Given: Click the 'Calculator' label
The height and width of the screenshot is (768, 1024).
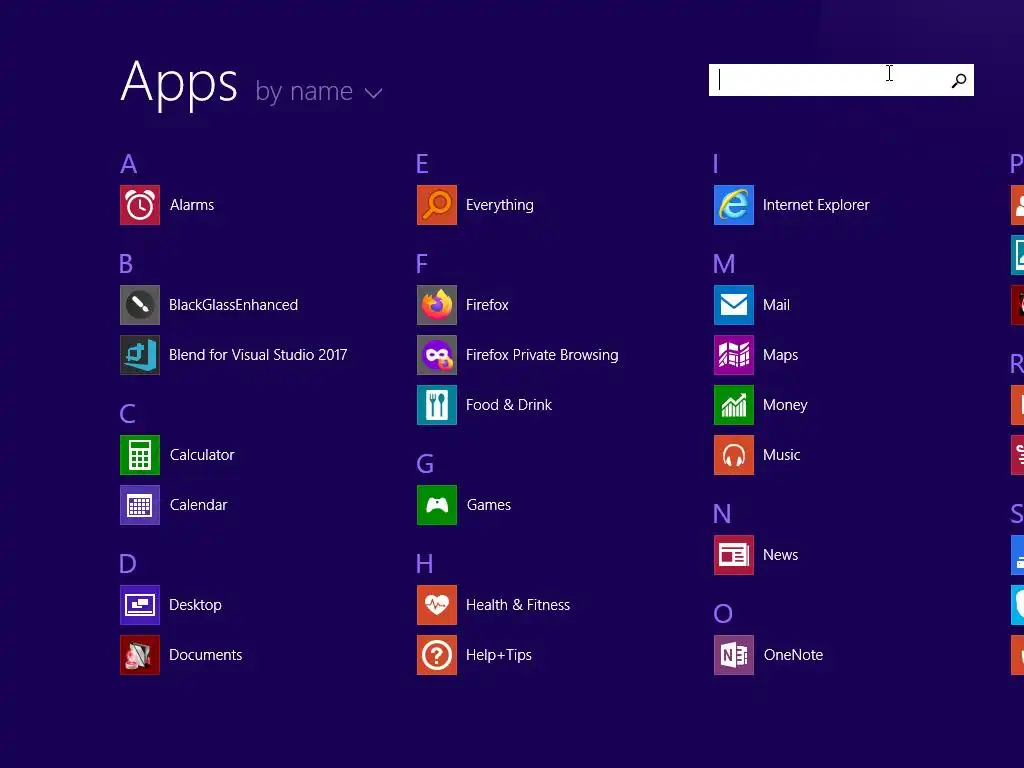Looking at the screenshot, I should (202, 455).
